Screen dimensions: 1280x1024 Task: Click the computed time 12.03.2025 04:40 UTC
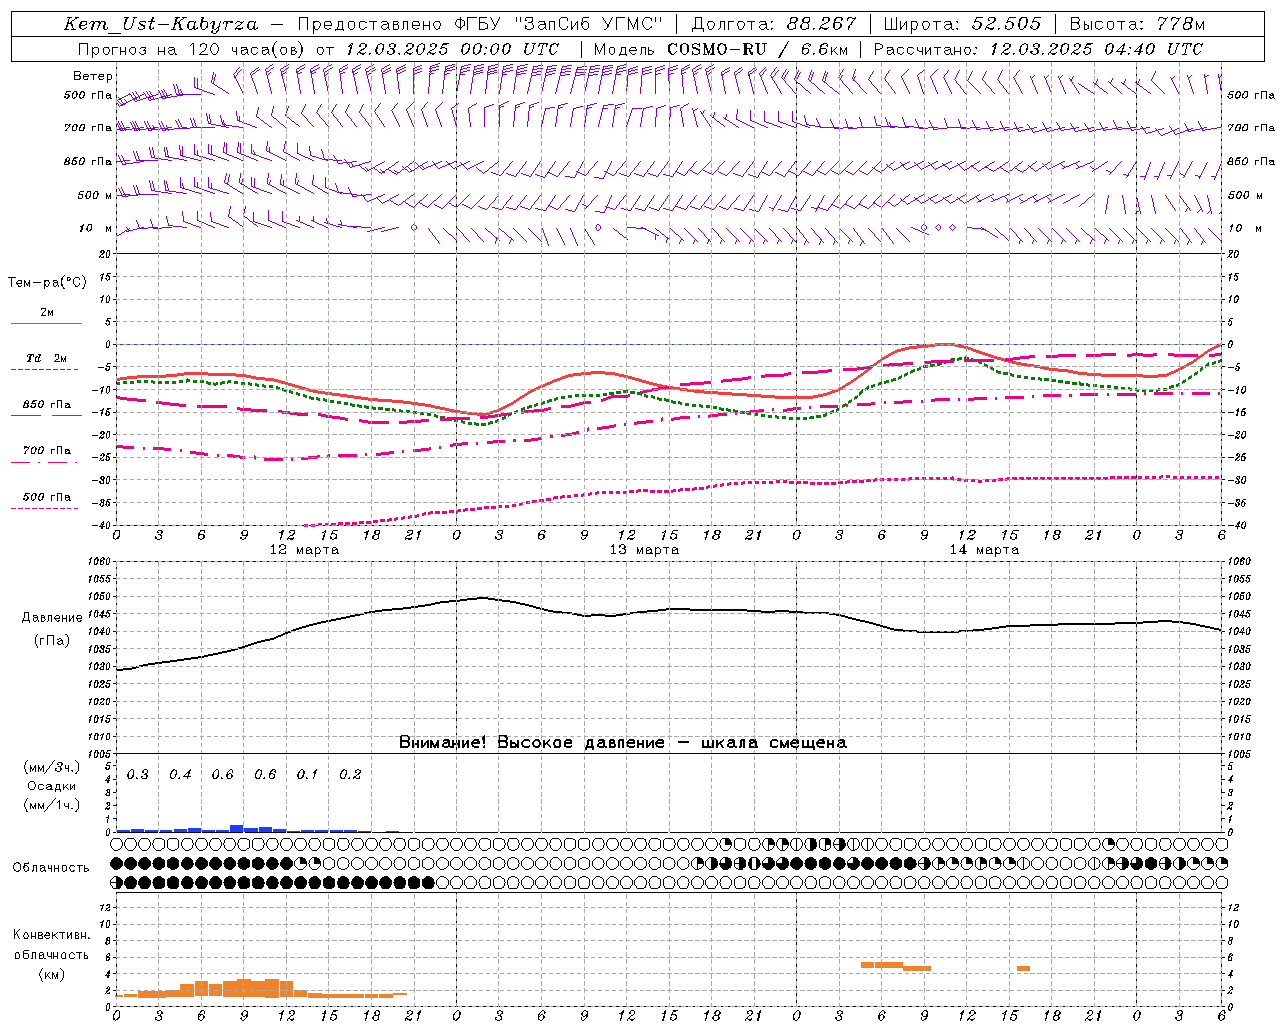coord(1096,49)
